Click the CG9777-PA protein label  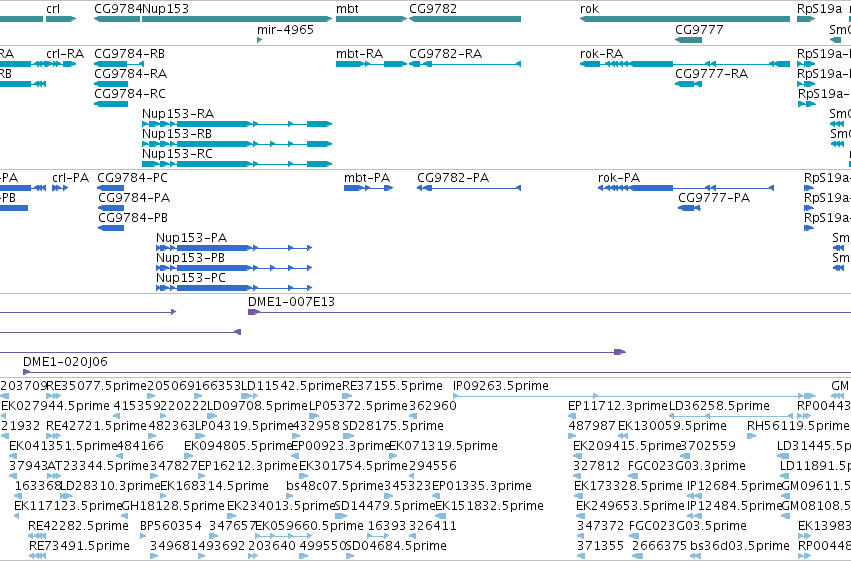tap(714, 198)
